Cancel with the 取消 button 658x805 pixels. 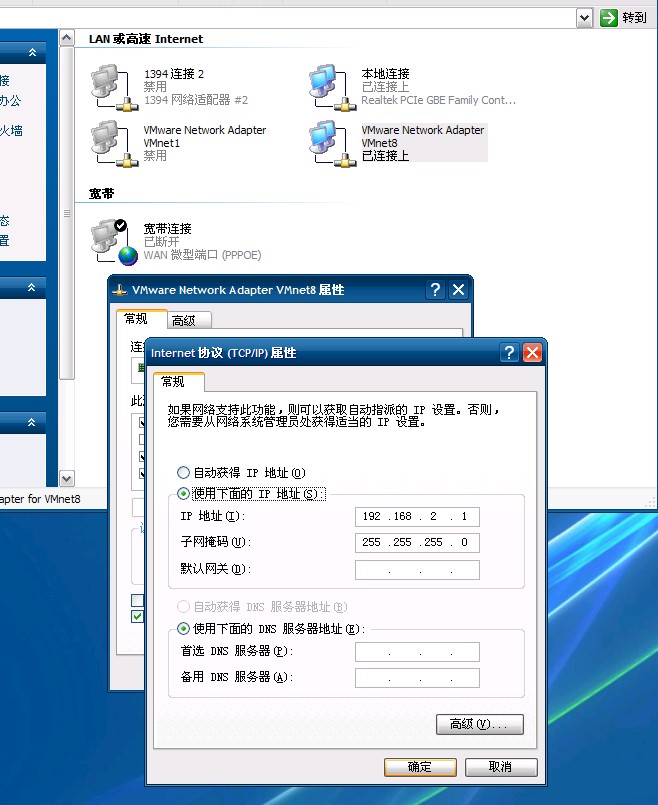501,767
